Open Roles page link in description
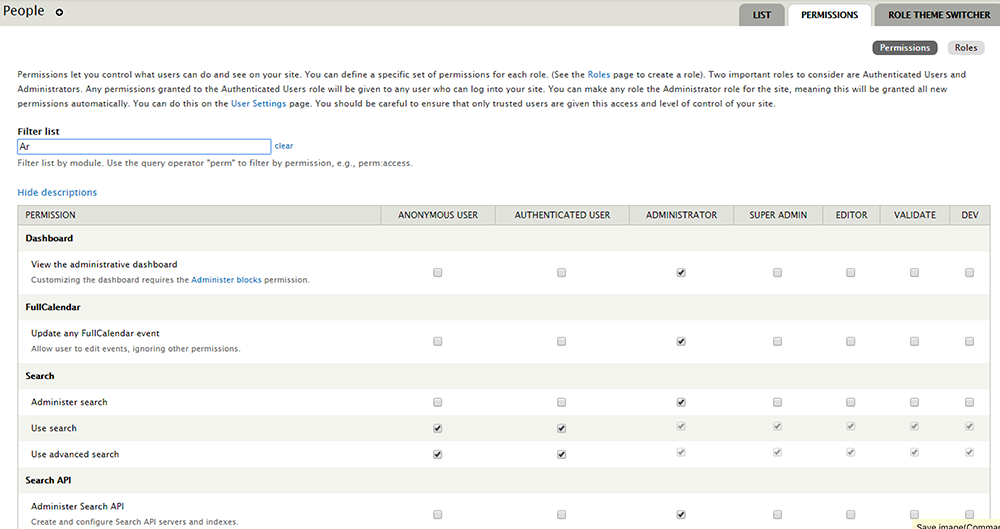Viewport: 1000px width, 529px height. (598, 74)
